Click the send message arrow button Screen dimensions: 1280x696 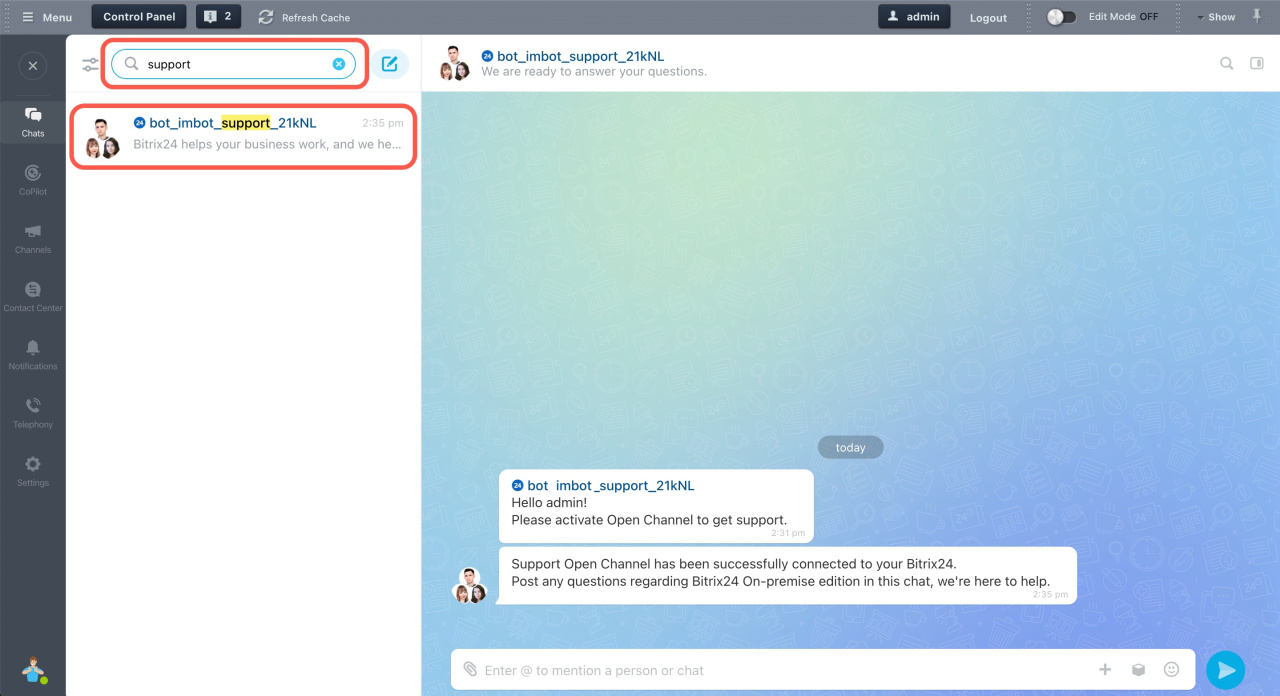pos(1225,670)
